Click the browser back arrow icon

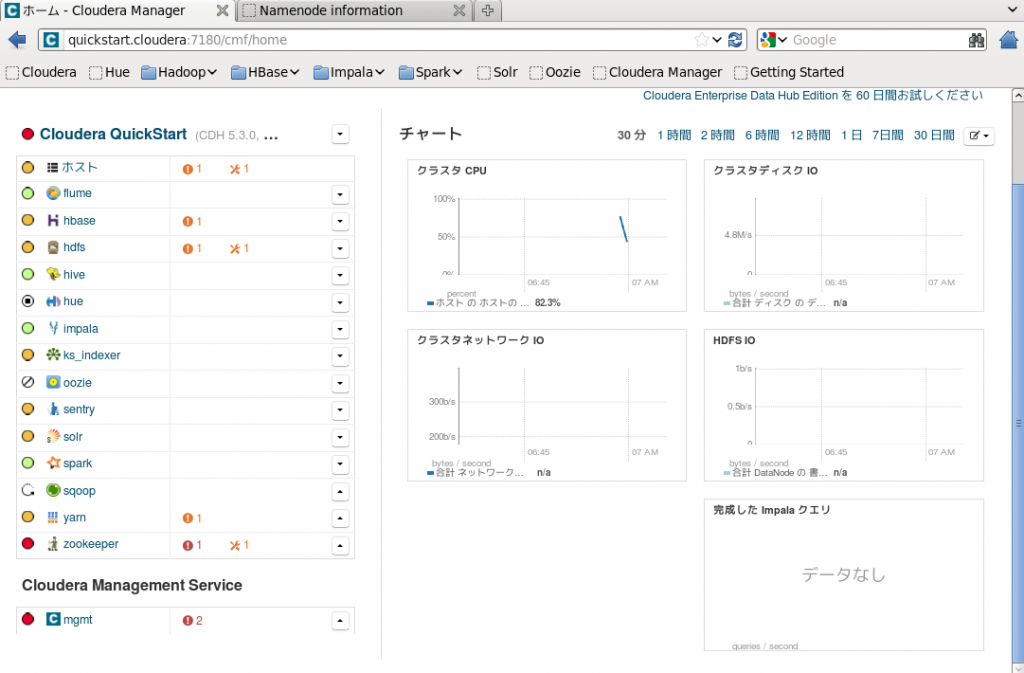coord(17,40)
